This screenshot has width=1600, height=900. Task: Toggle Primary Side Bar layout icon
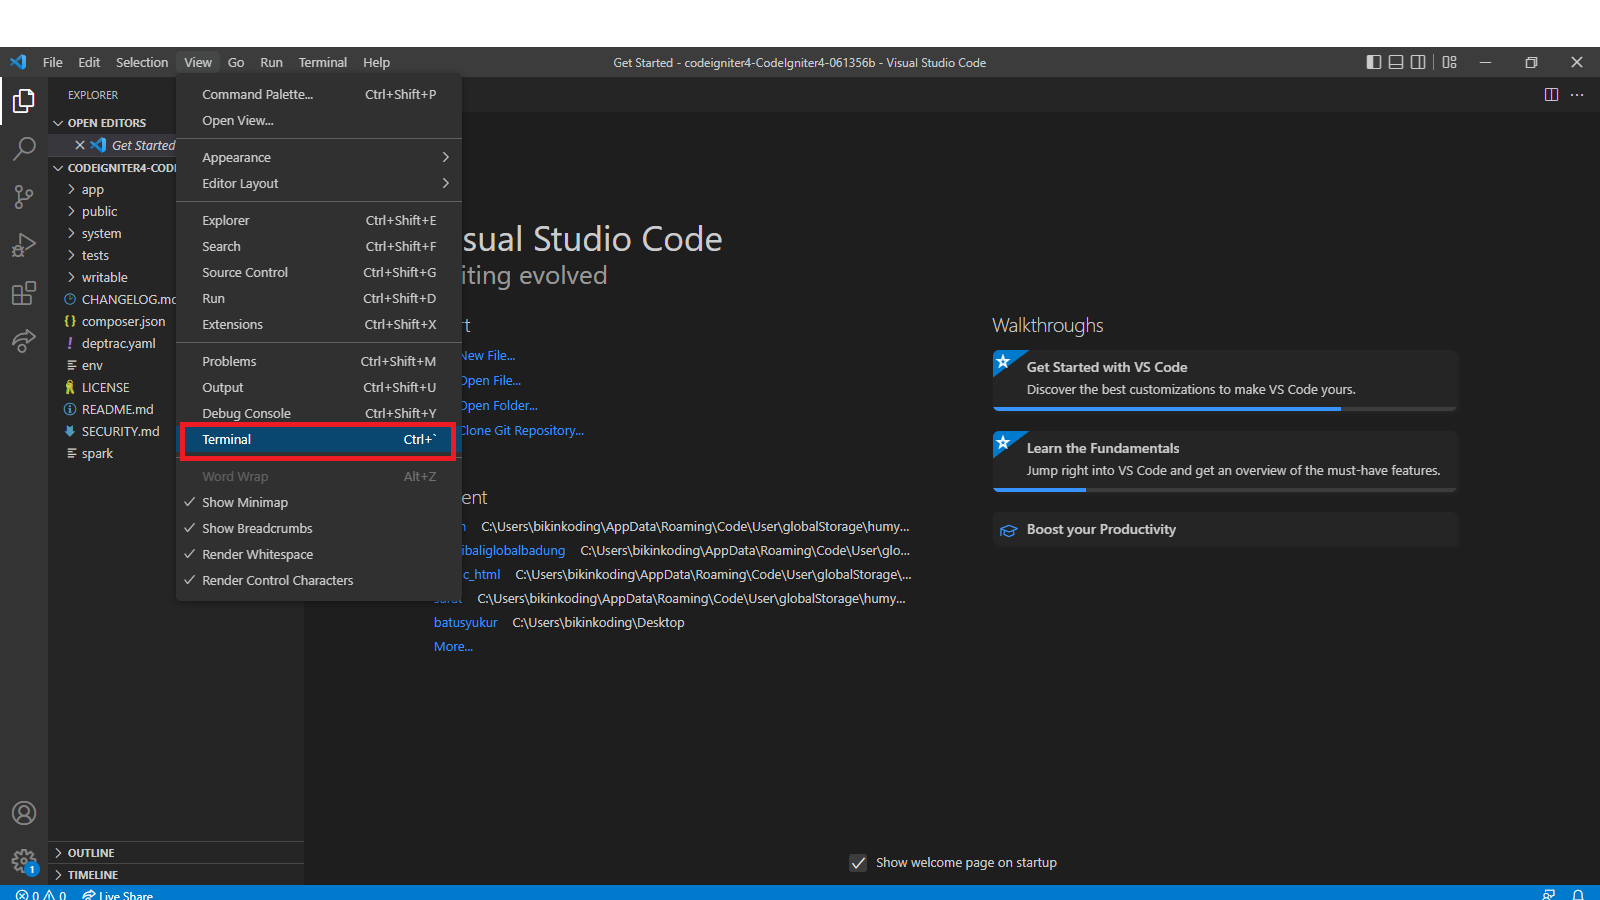click(1374, 62)
